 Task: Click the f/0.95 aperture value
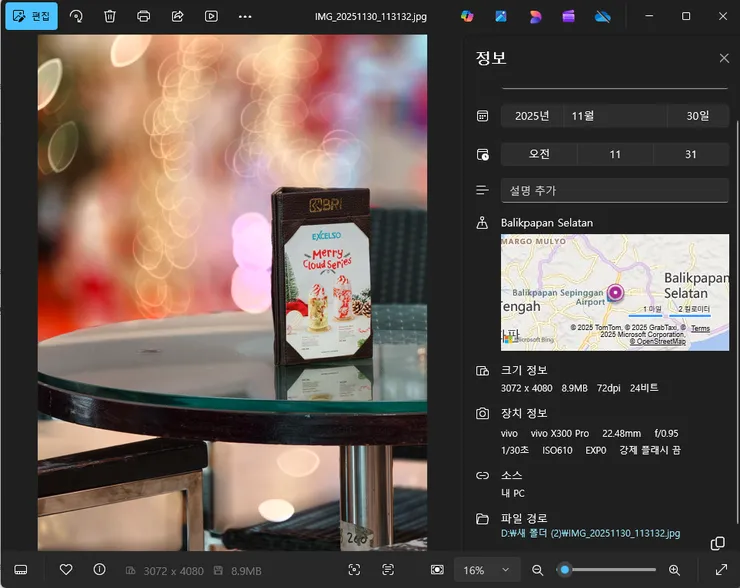point(666,433)
